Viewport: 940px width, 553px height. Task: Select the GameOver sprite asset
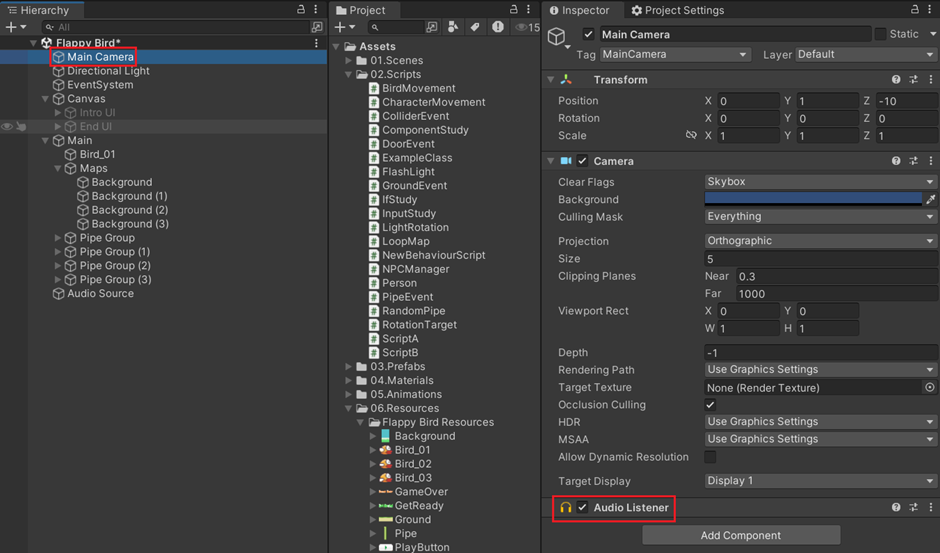(x=414, y=491)
